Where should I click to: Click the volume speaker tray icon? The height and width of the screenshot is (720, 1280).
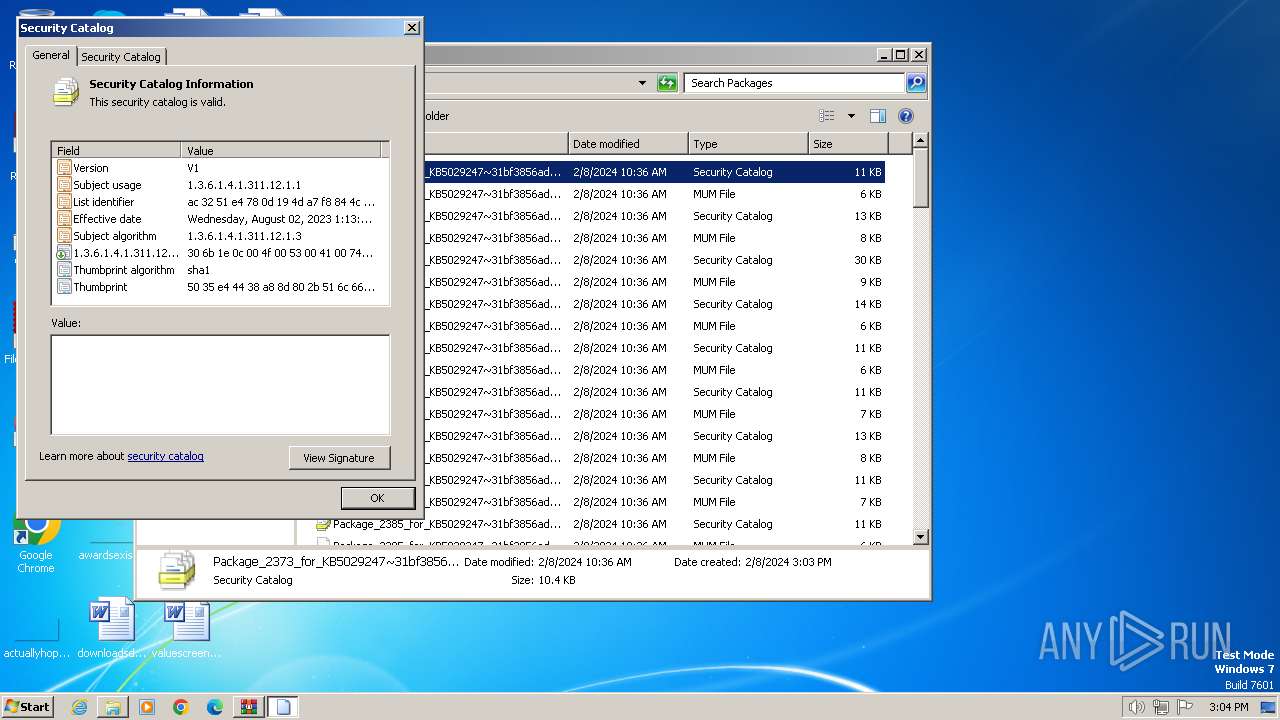[x=1136, y=707]
